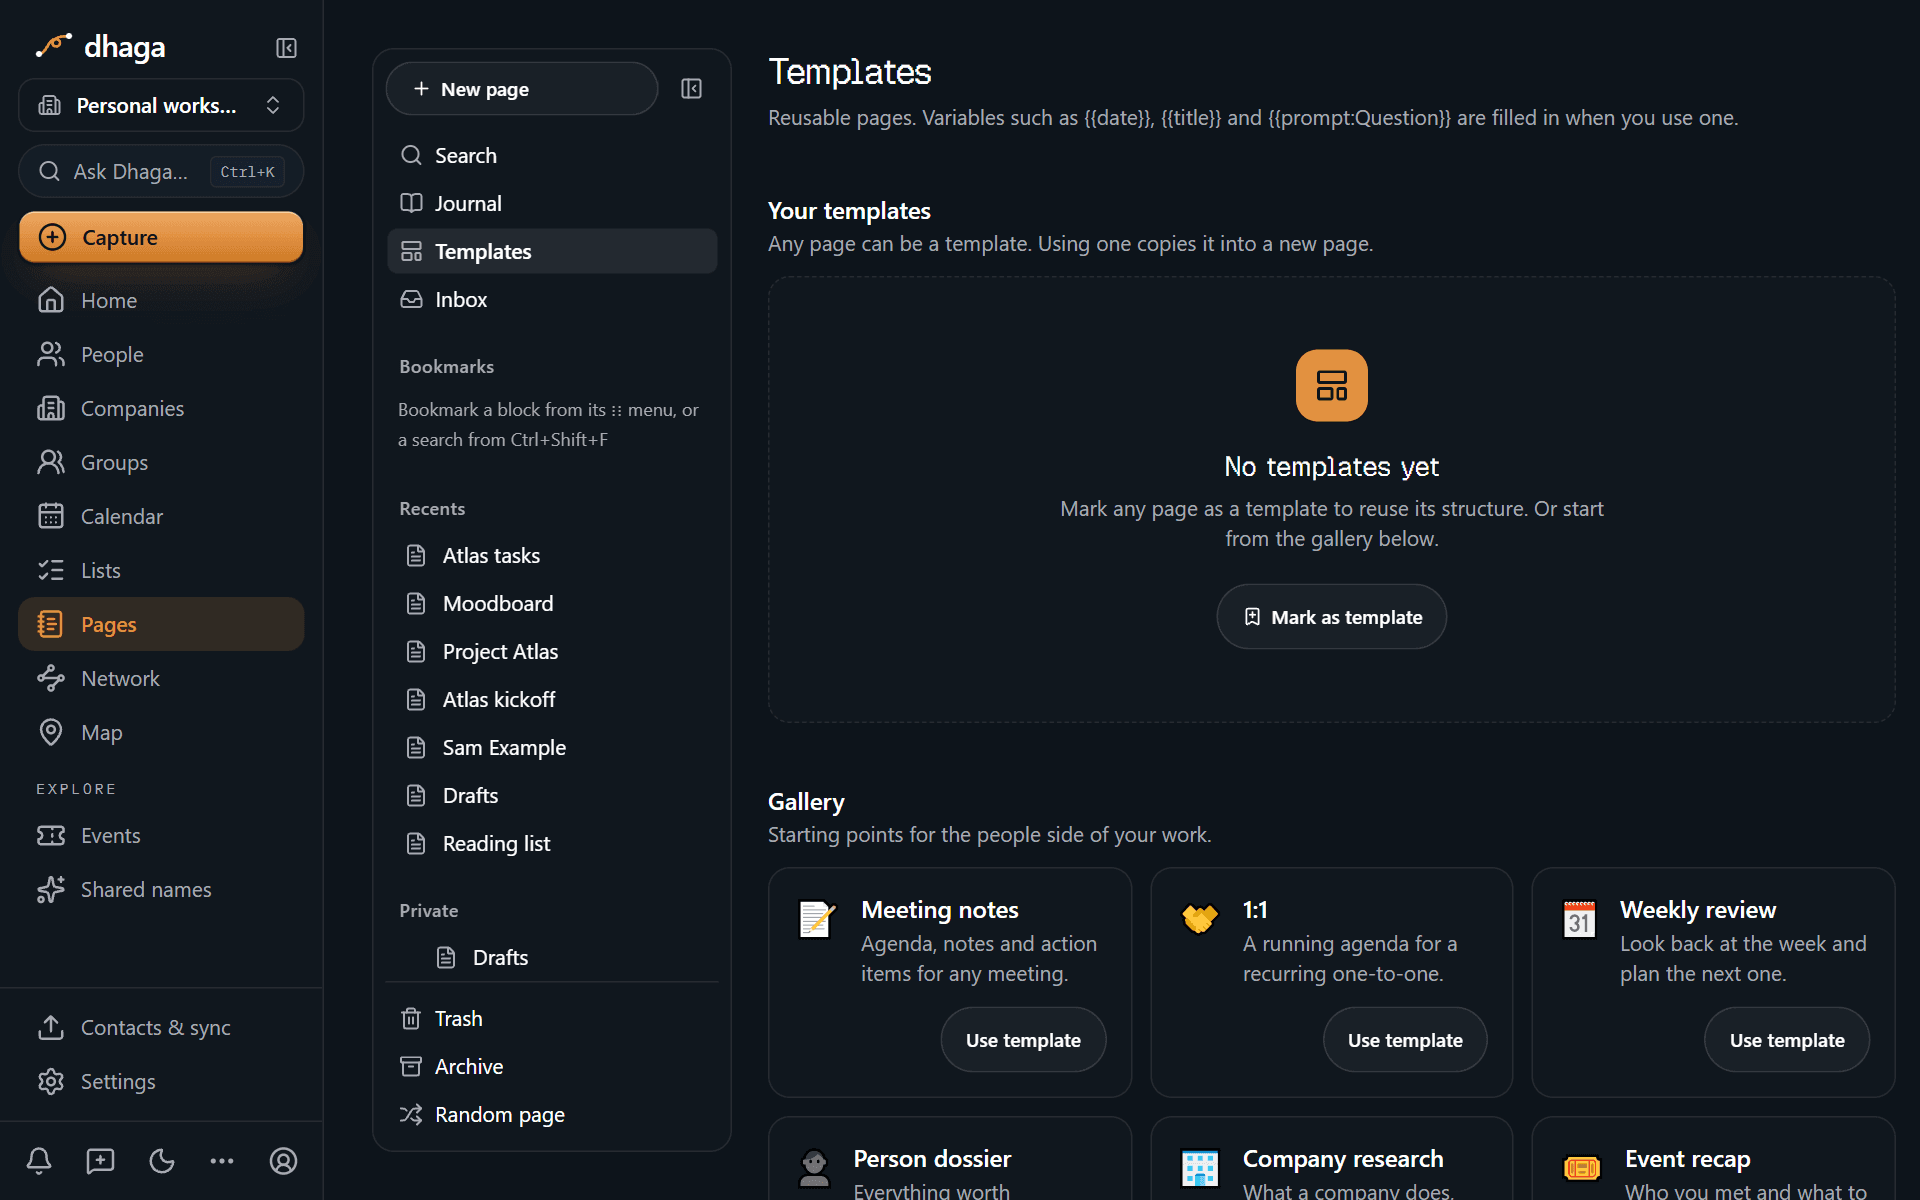Click Mark as template button

[1331, 617]
